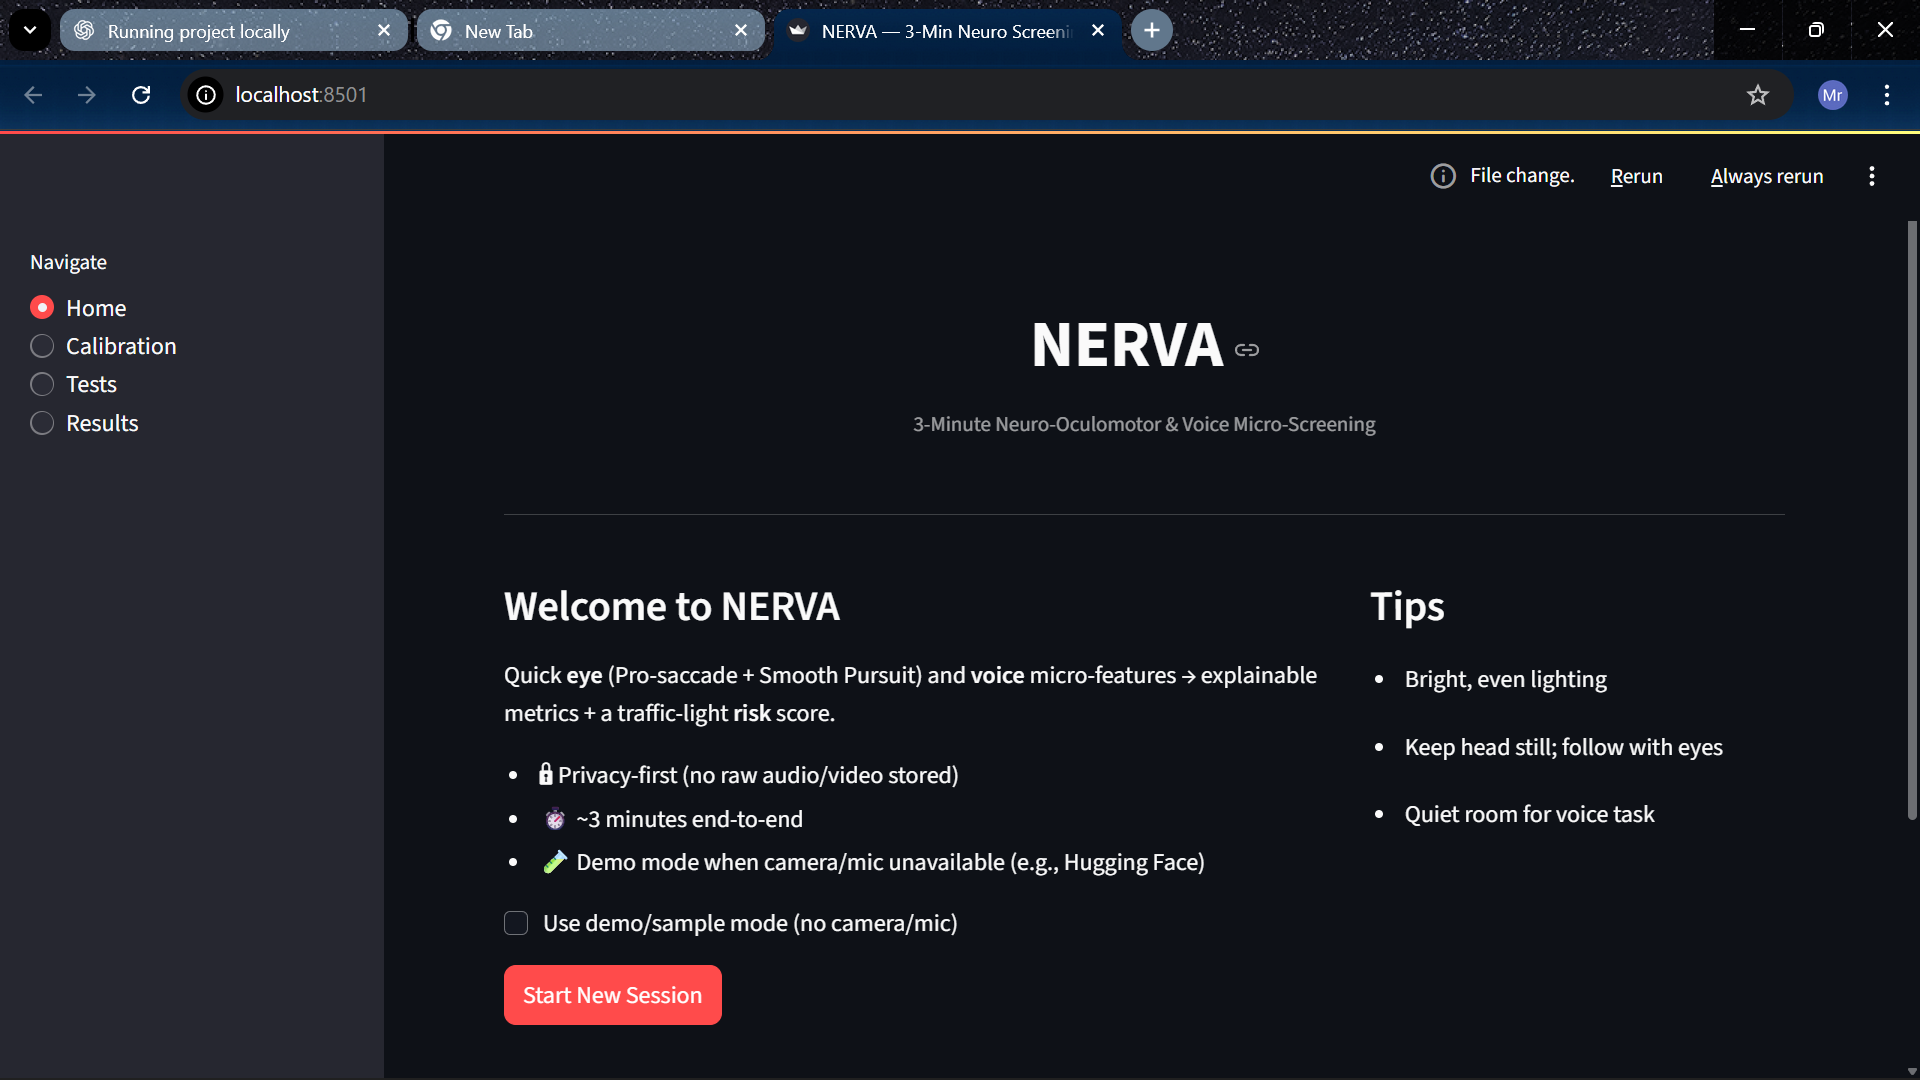Click the anchor link icon beside NERVA heading
The image size is (1920, 1080).
[x=1246, y=350]
